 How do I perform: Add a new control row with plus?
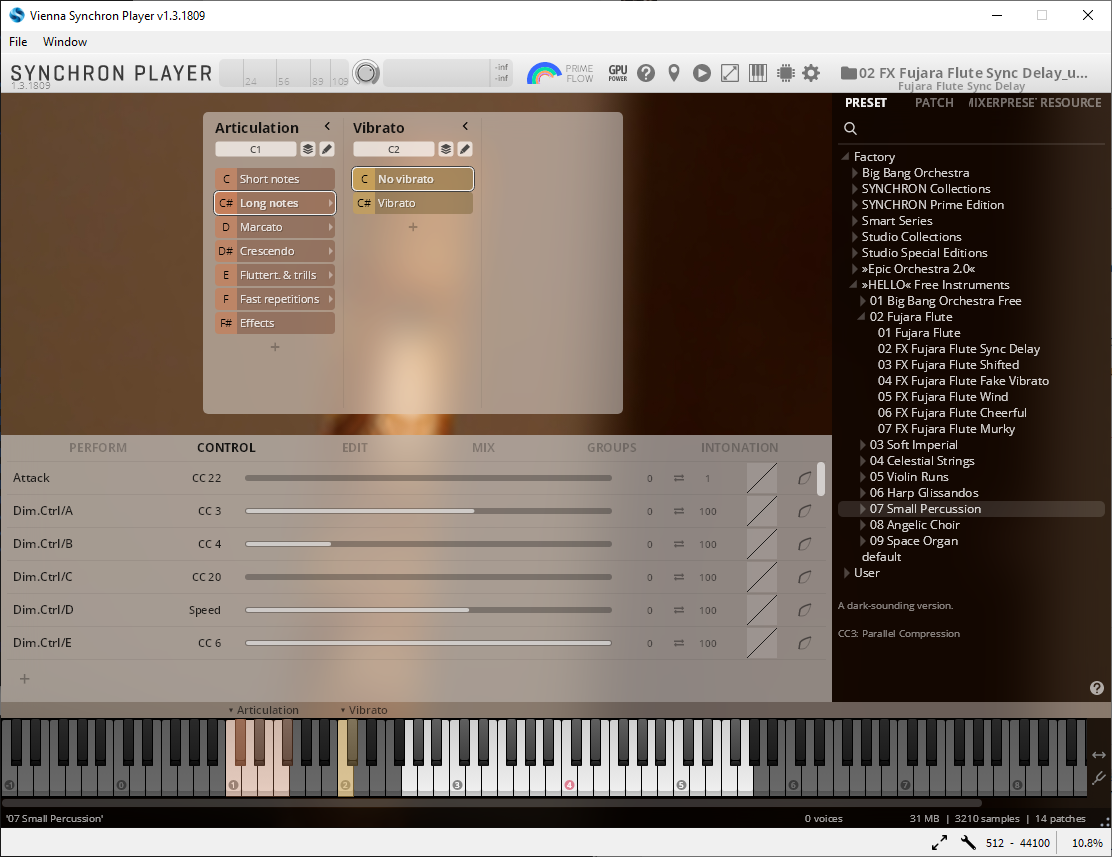(x=25, y=679)
